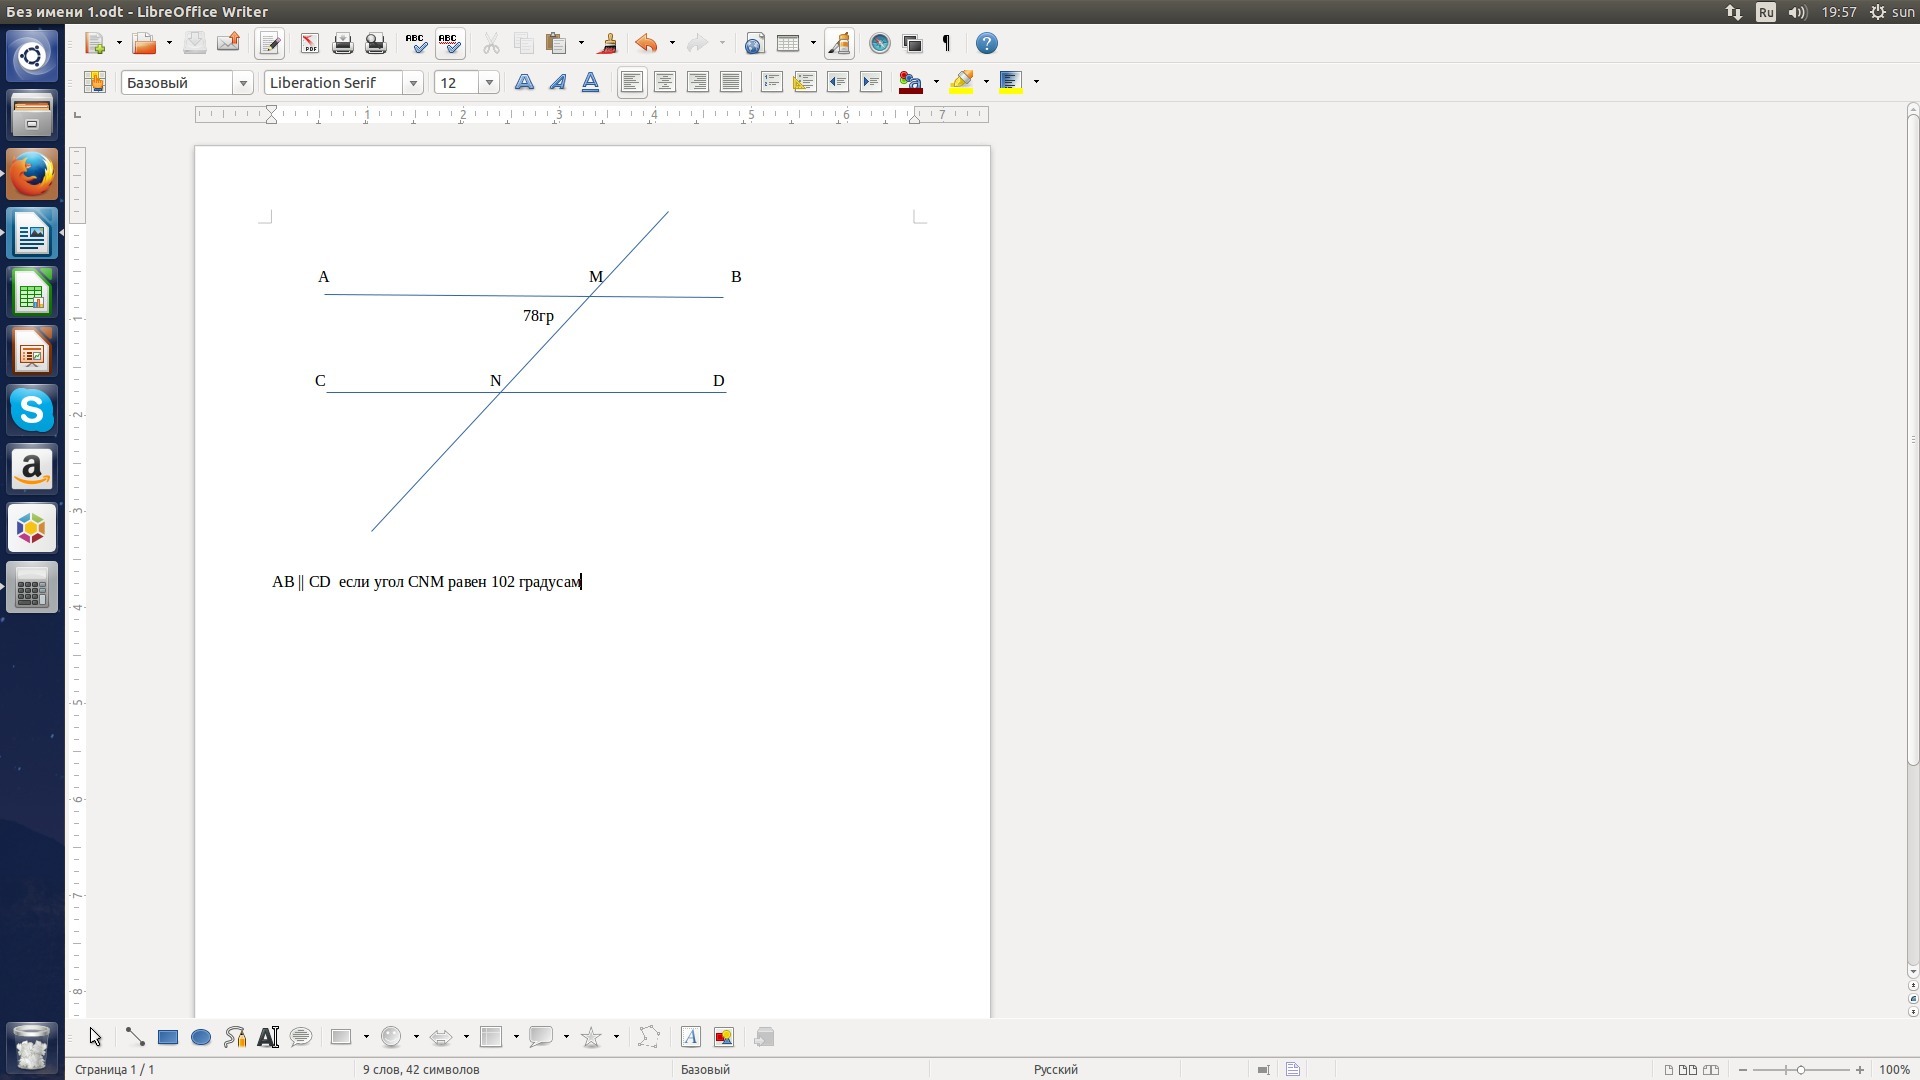Select the Line drawing tool
This screenshot has height=1080, width=1920.
pos(134,1037)
